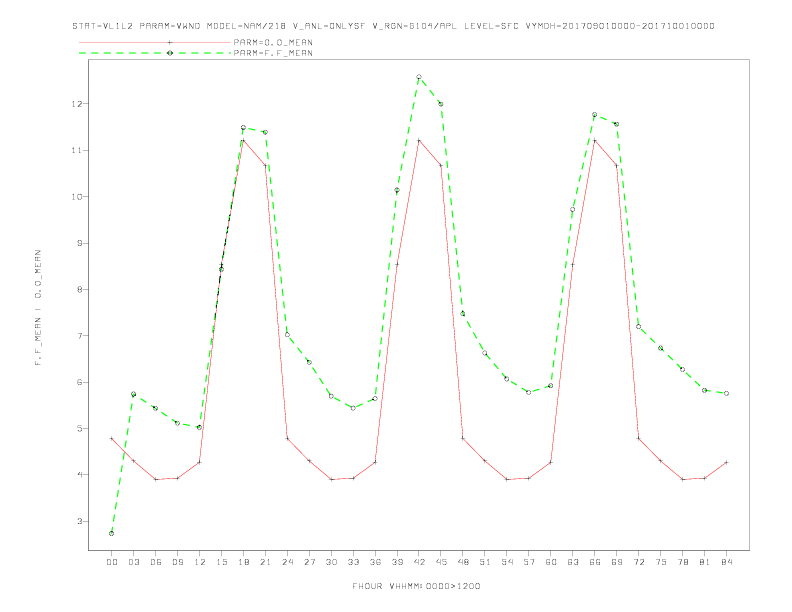
Task: Click the x-axis tick label 06
Action: pos(156,562)
